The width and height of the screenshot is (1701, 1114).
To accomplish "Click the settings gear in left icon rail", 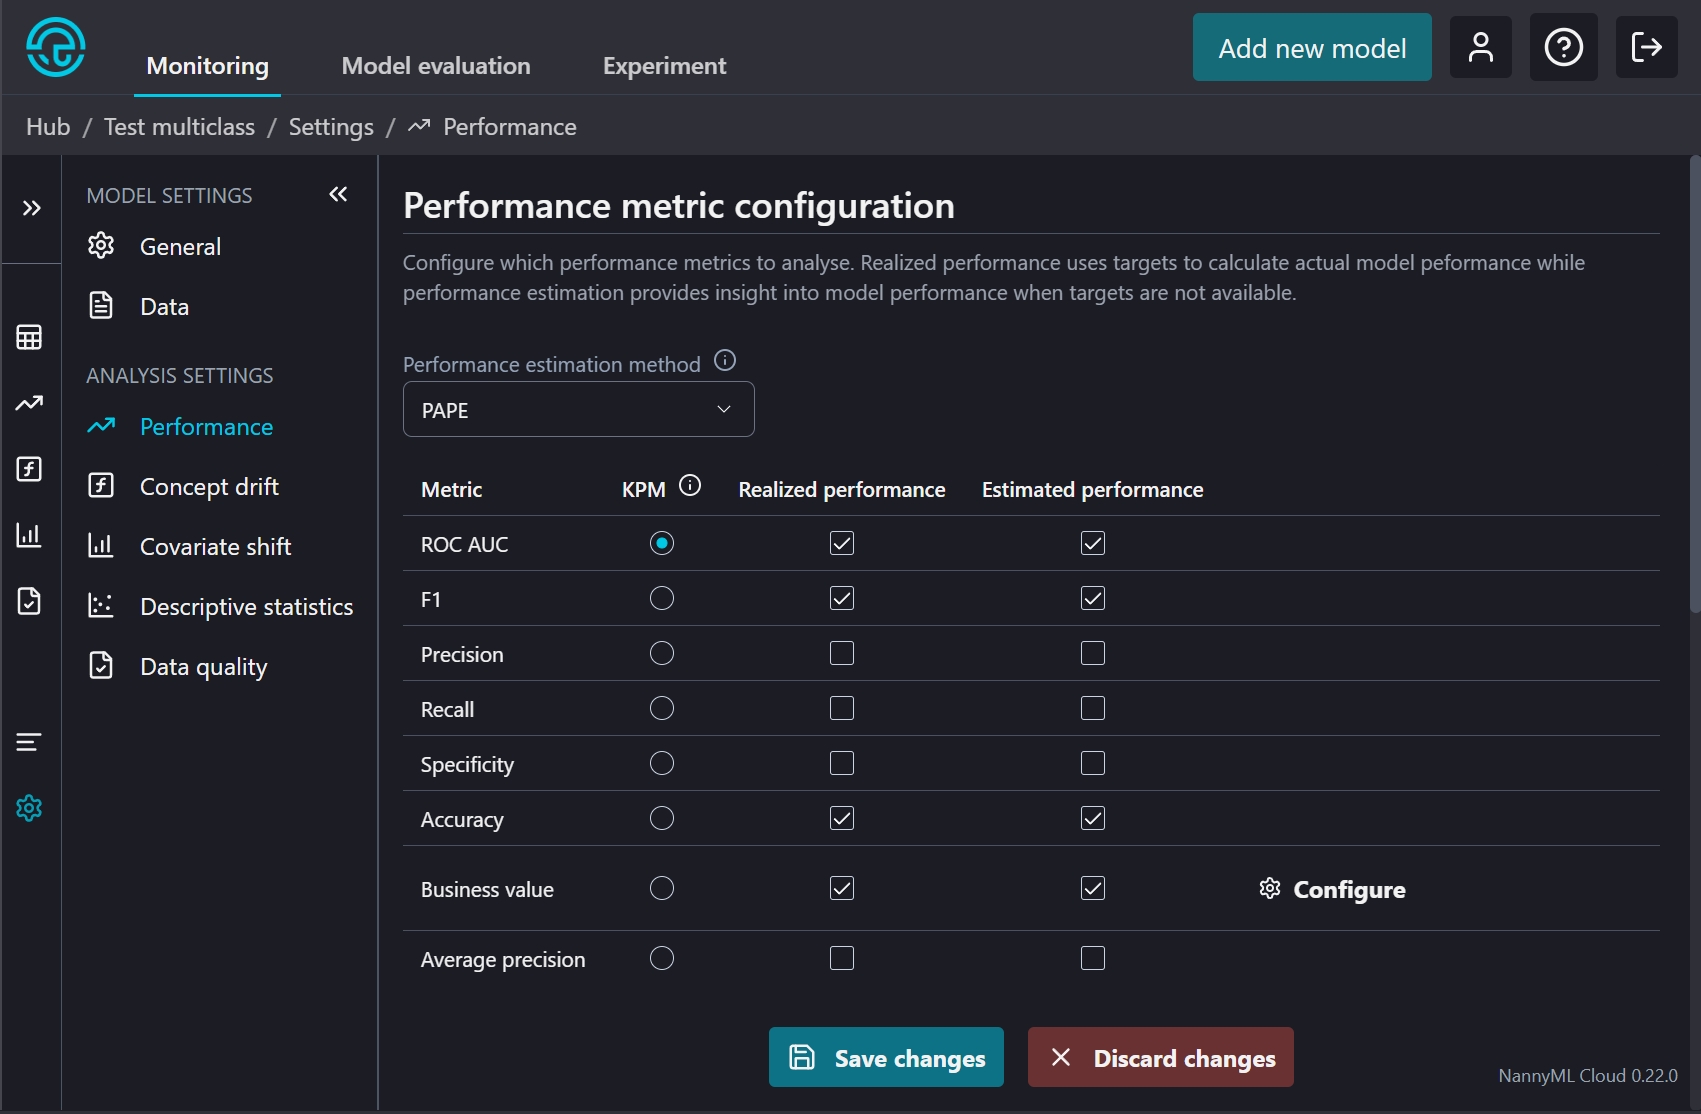I will (29, 808).
